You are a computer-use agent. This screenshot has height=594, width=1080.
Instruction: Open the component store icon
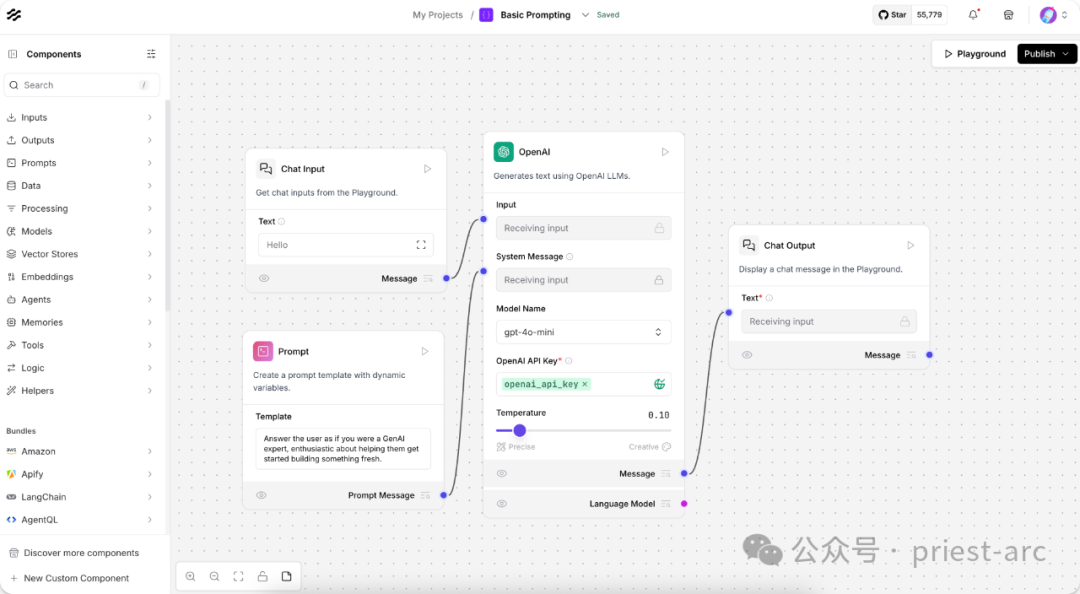click(1008, 14)
